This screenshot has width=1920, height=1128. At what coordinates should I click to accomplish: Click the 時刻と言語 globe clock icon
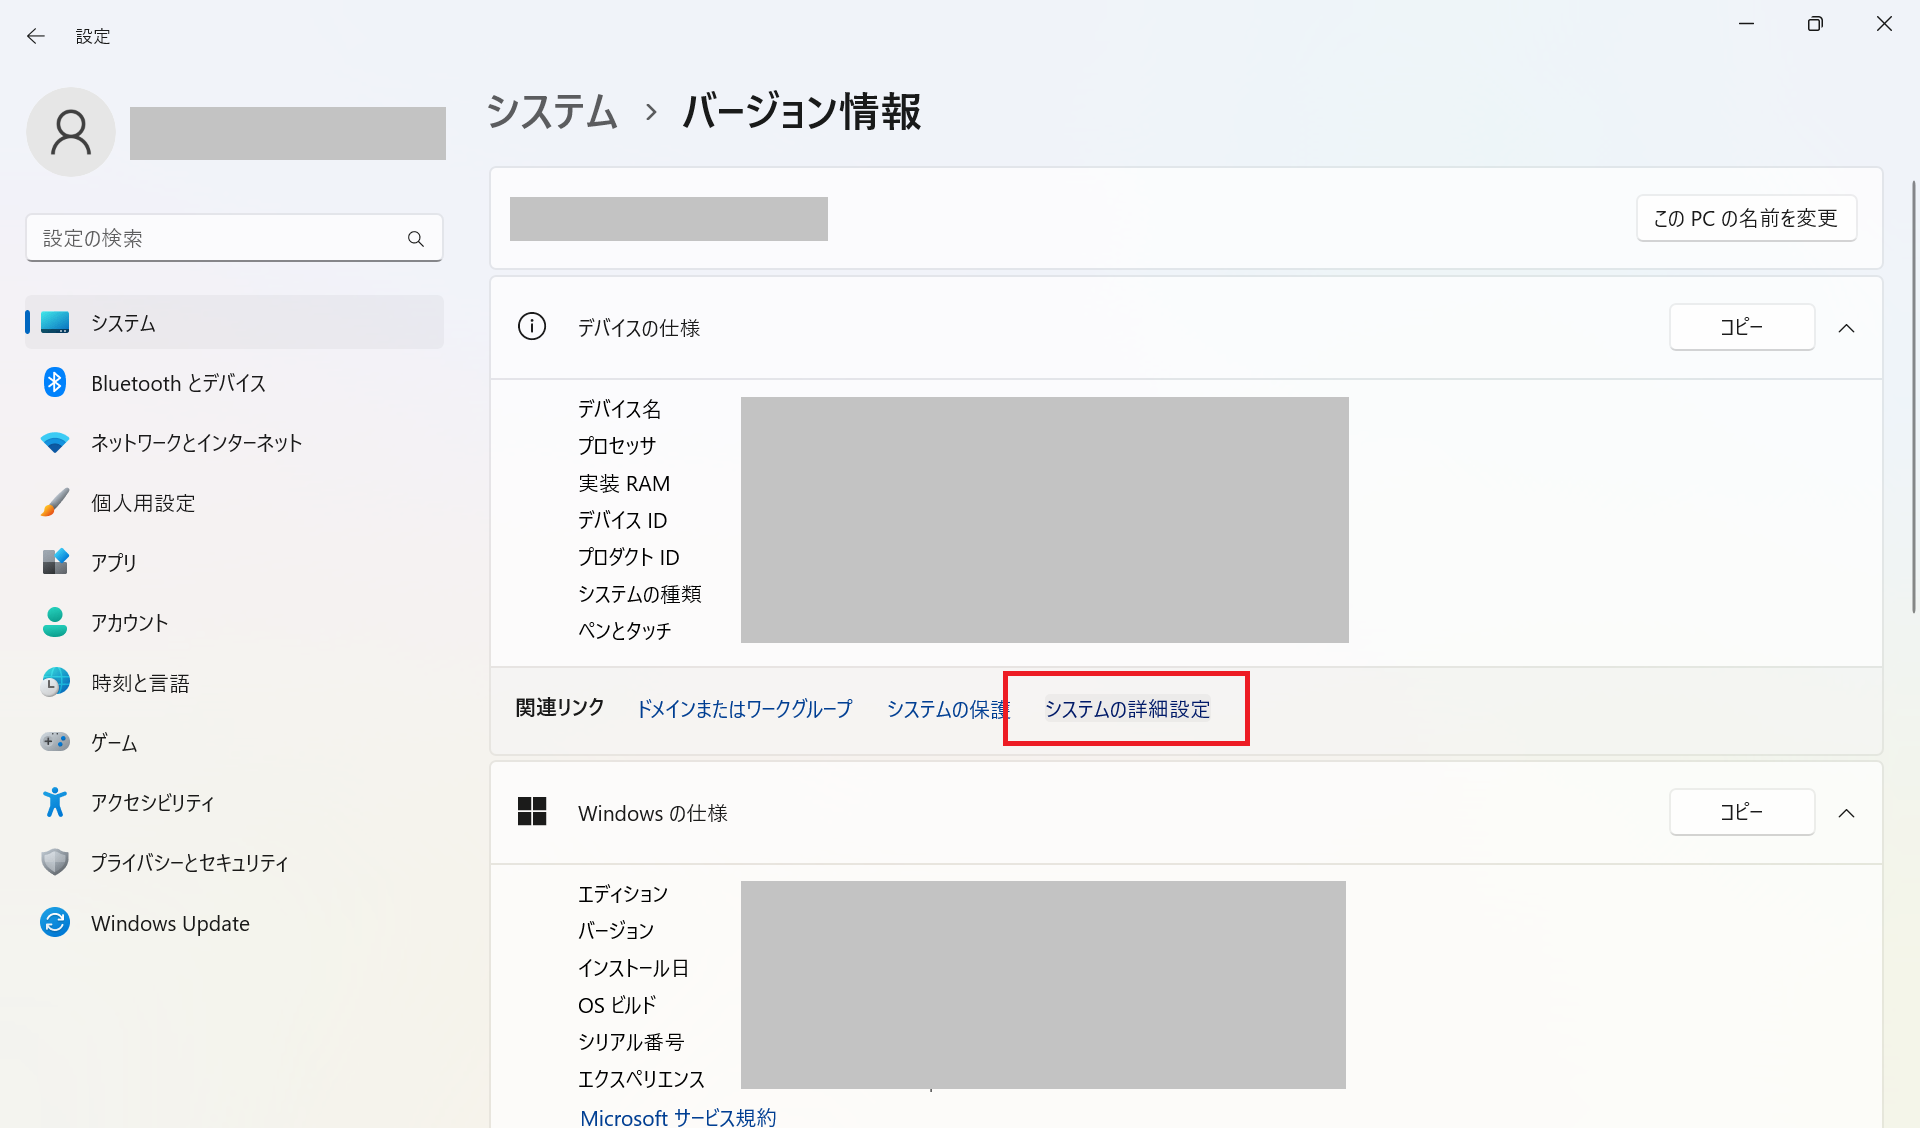point(55,682)
